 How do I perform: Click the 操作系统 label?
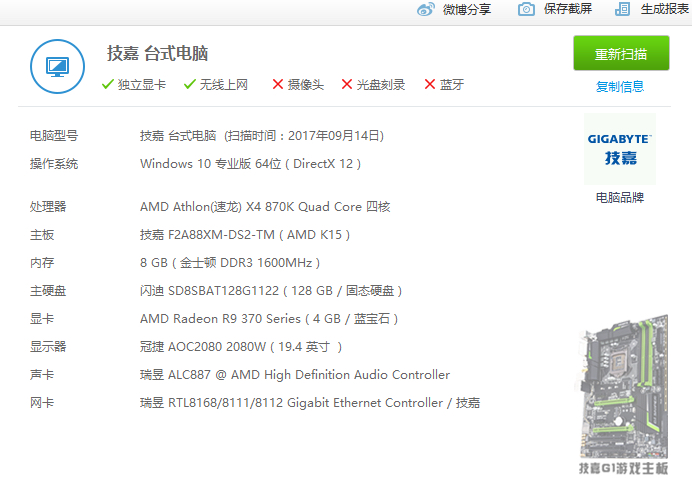(54, 164)
